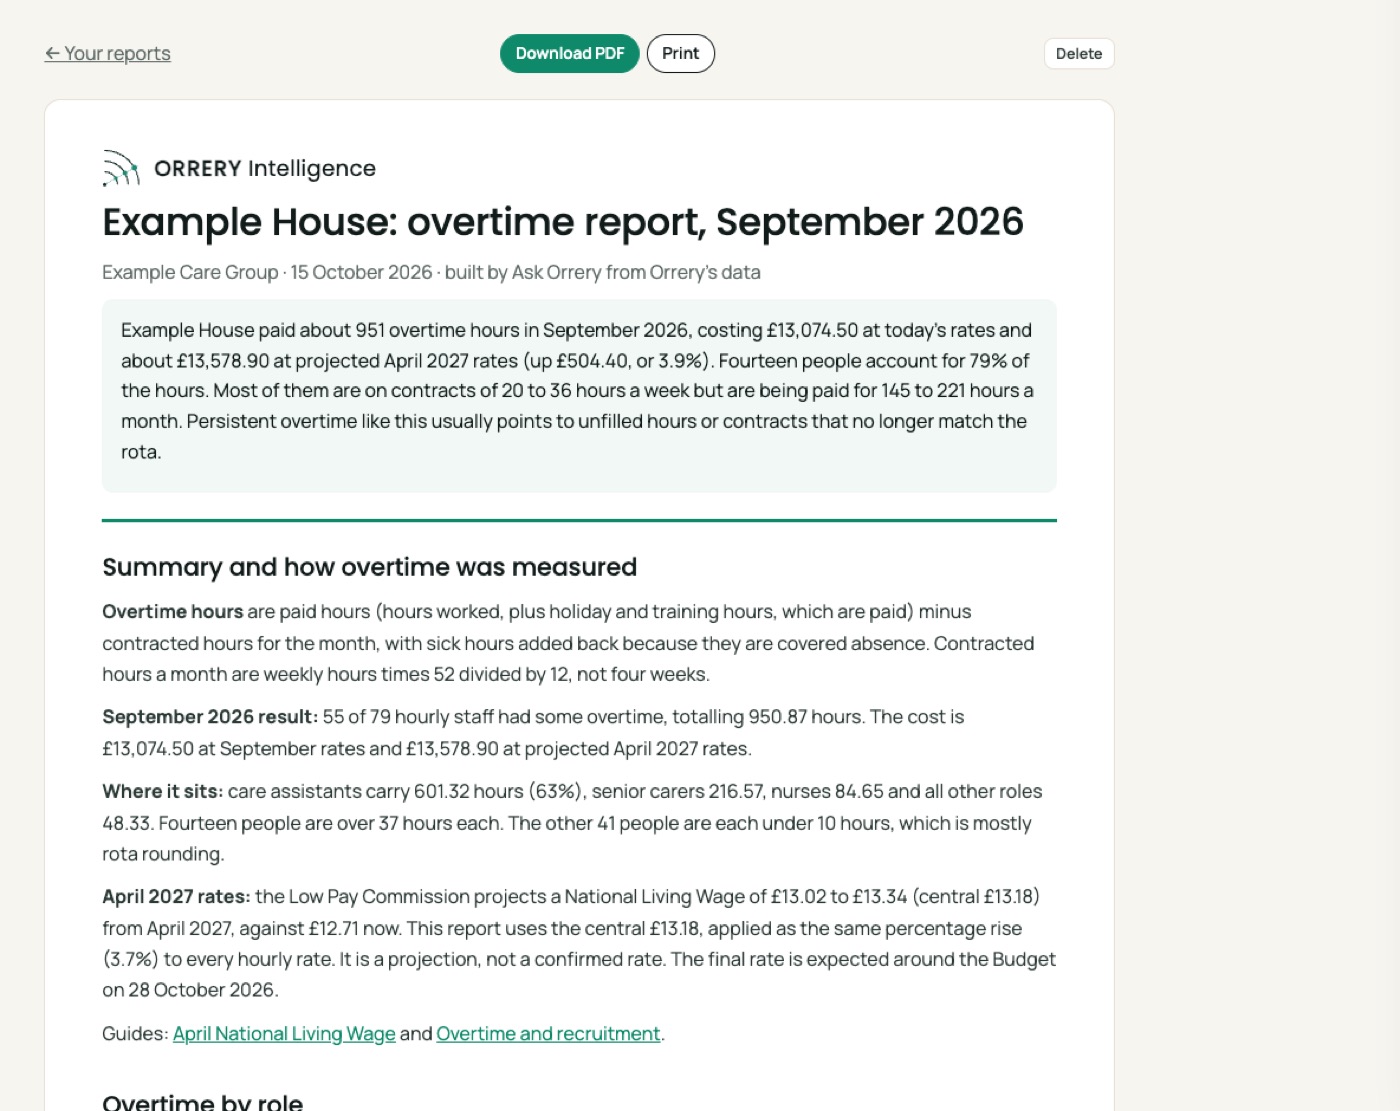Click the heading 'Summary and how overtime was measured'

[369, 567]
